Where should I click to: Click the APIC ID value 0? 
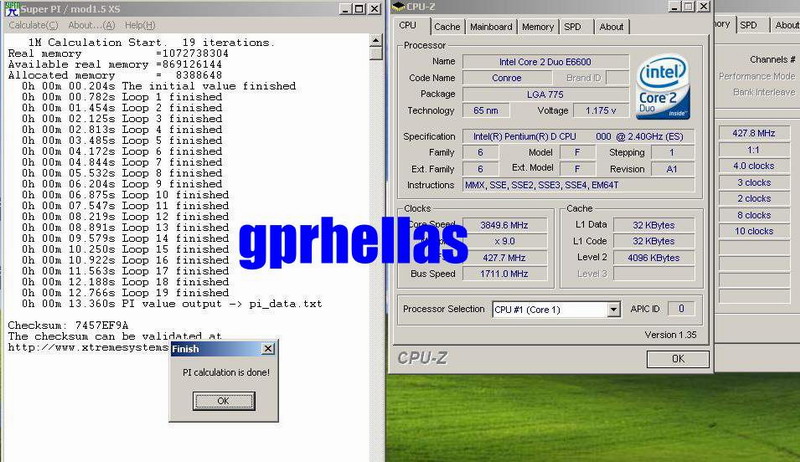(x=681, y=309)
